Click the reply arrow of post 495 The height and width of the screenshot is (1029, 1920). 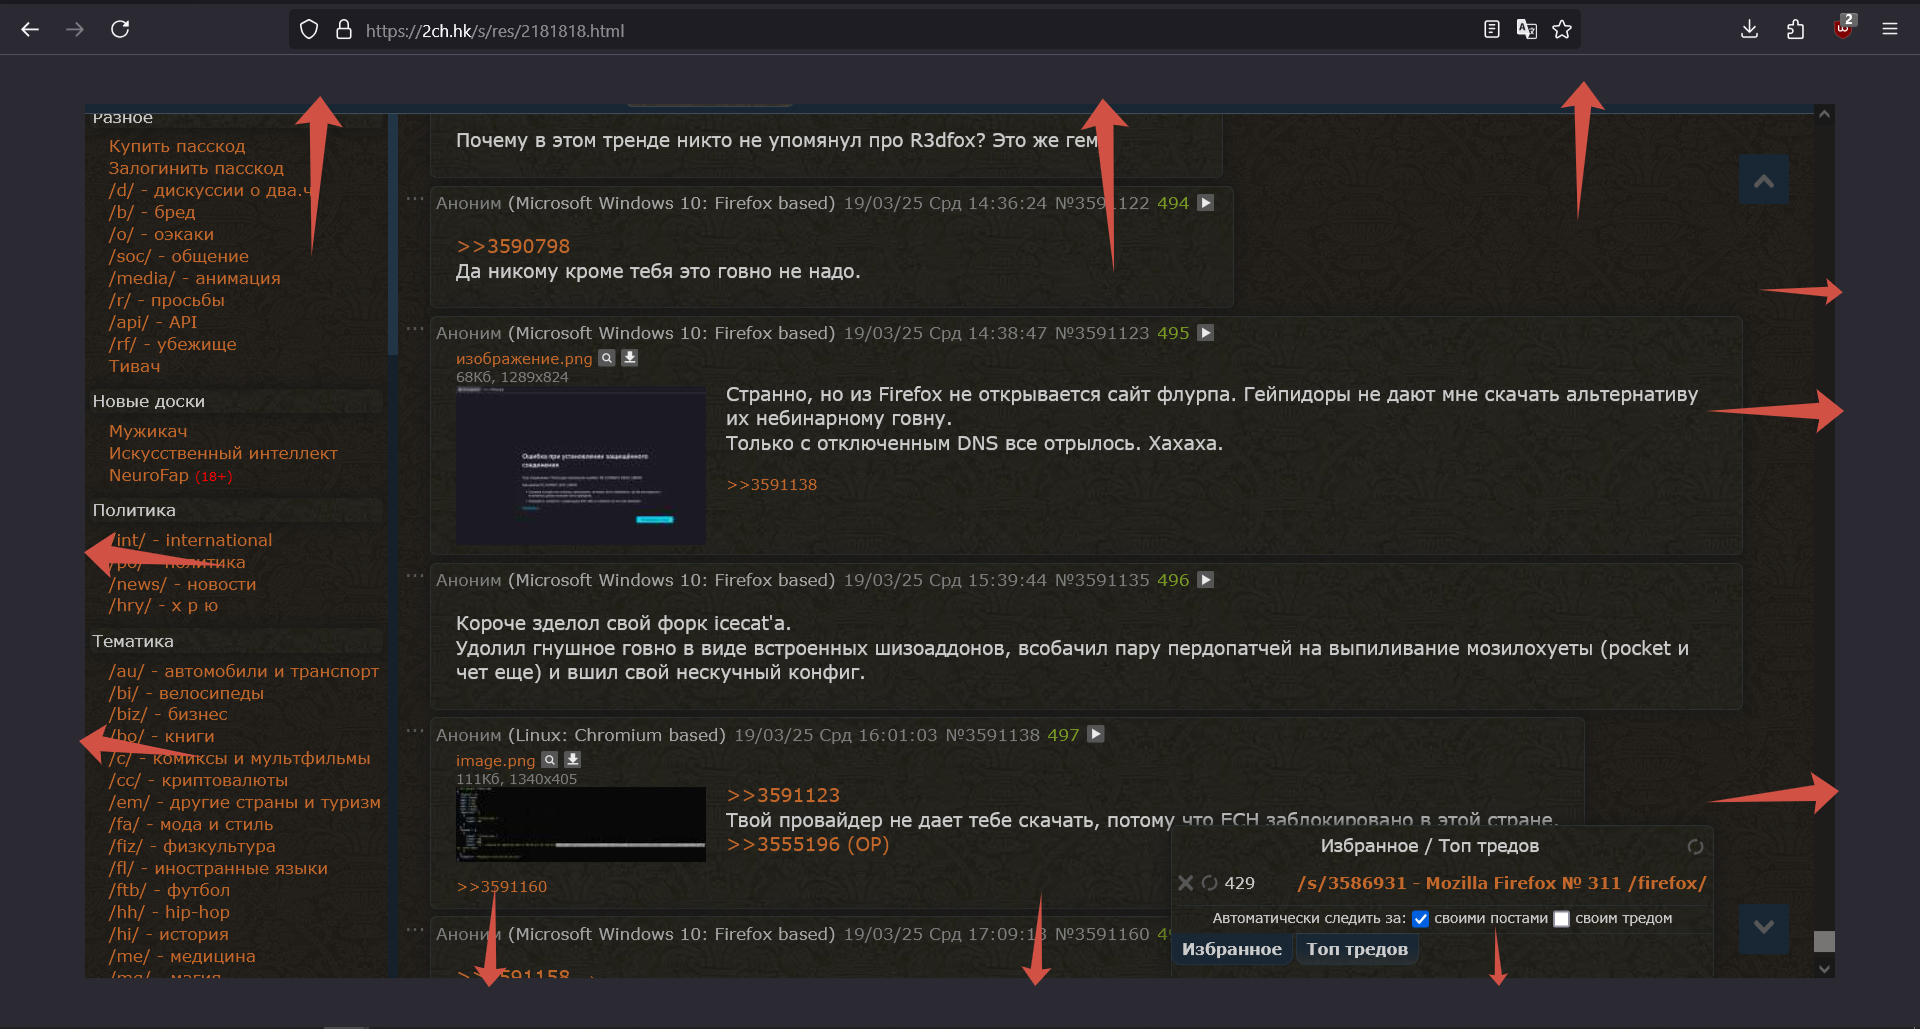point(1206,333)
